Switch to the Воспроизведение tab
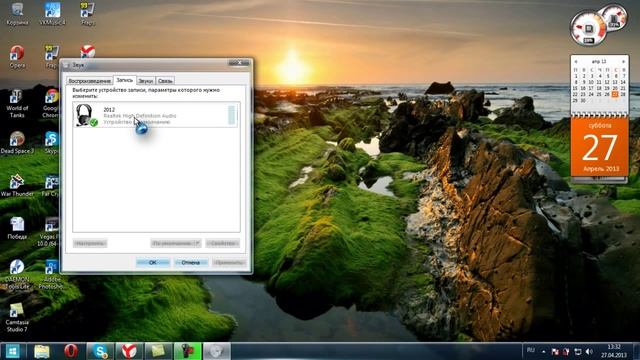The image size is (640, 360). click(x=90, y=81)
